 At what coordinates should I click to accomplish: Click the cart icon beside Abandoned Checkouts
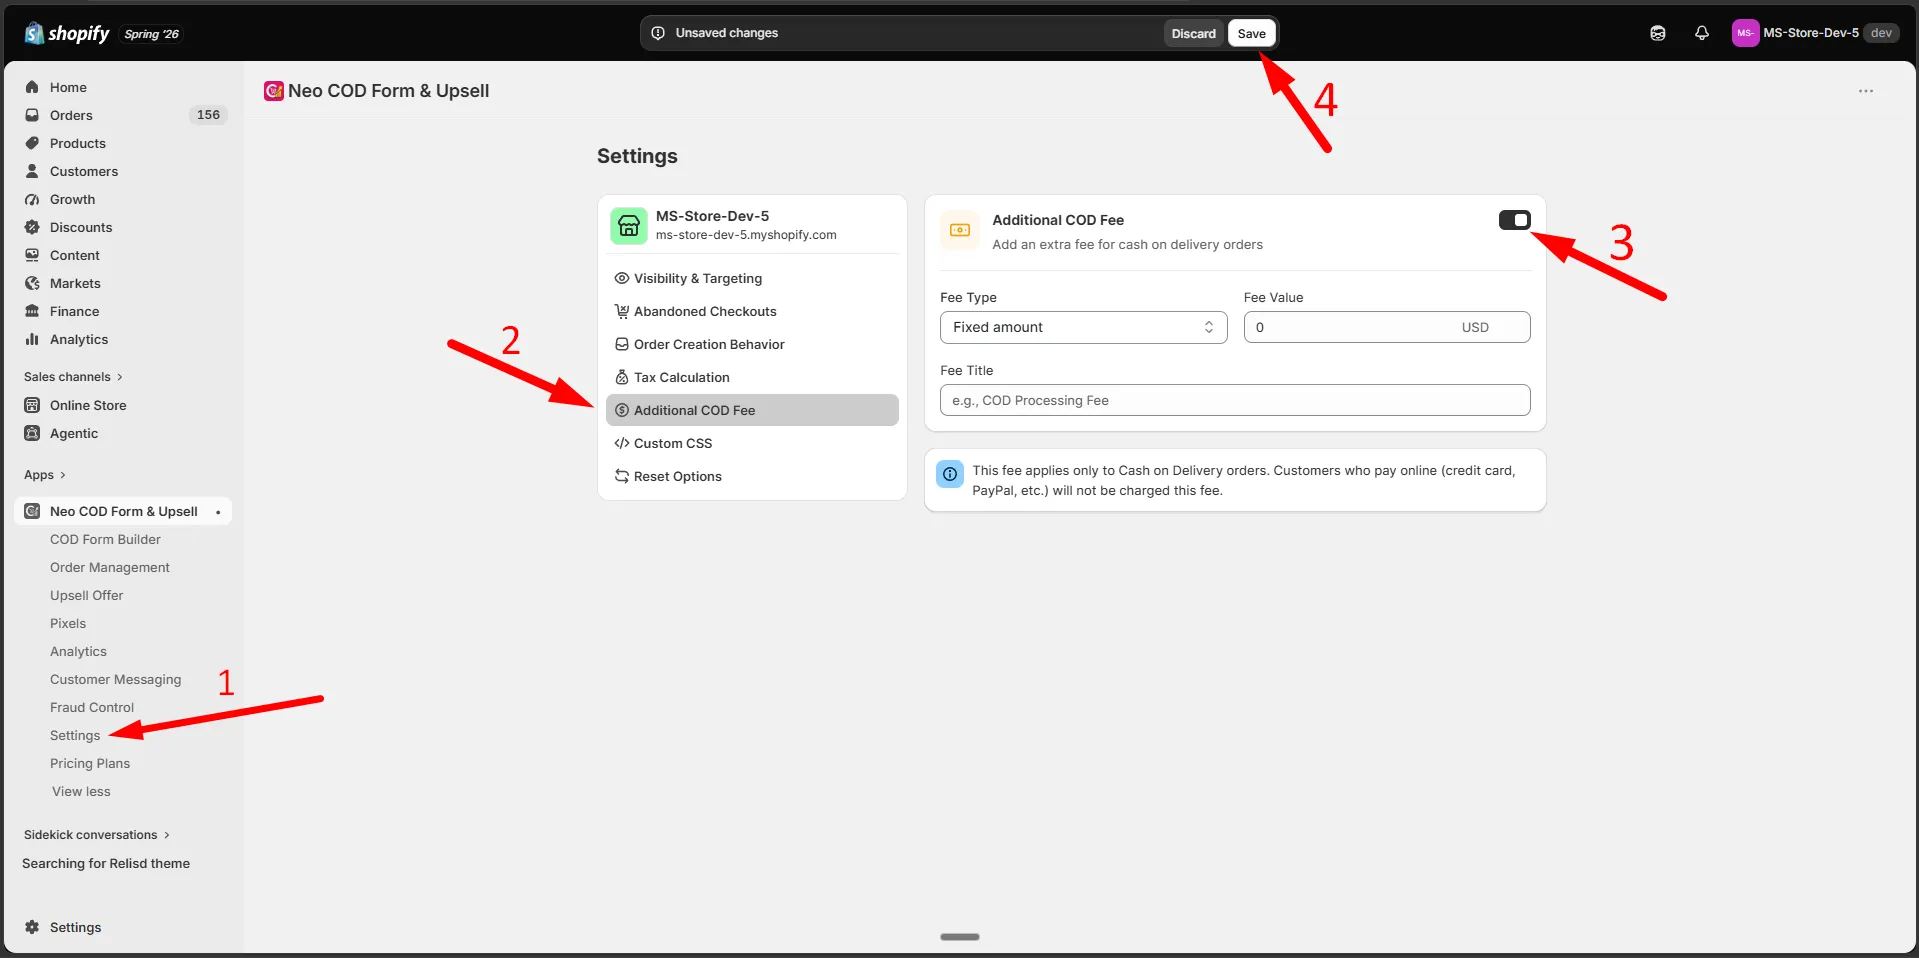(622, 311)
